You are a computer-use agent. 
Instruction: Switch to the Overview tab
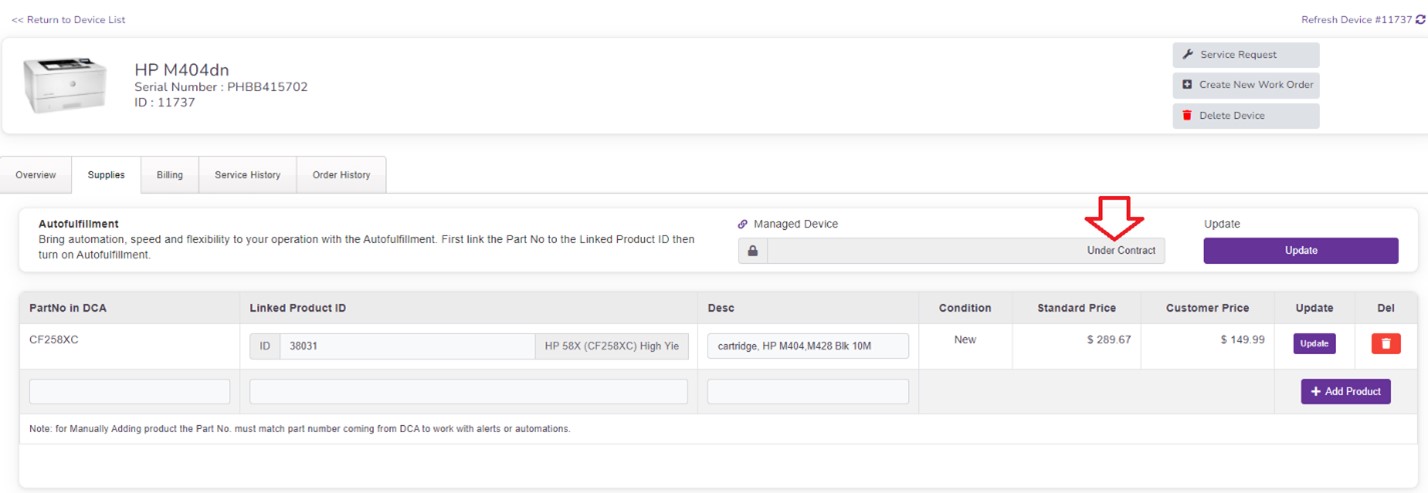tap(36, 175)
